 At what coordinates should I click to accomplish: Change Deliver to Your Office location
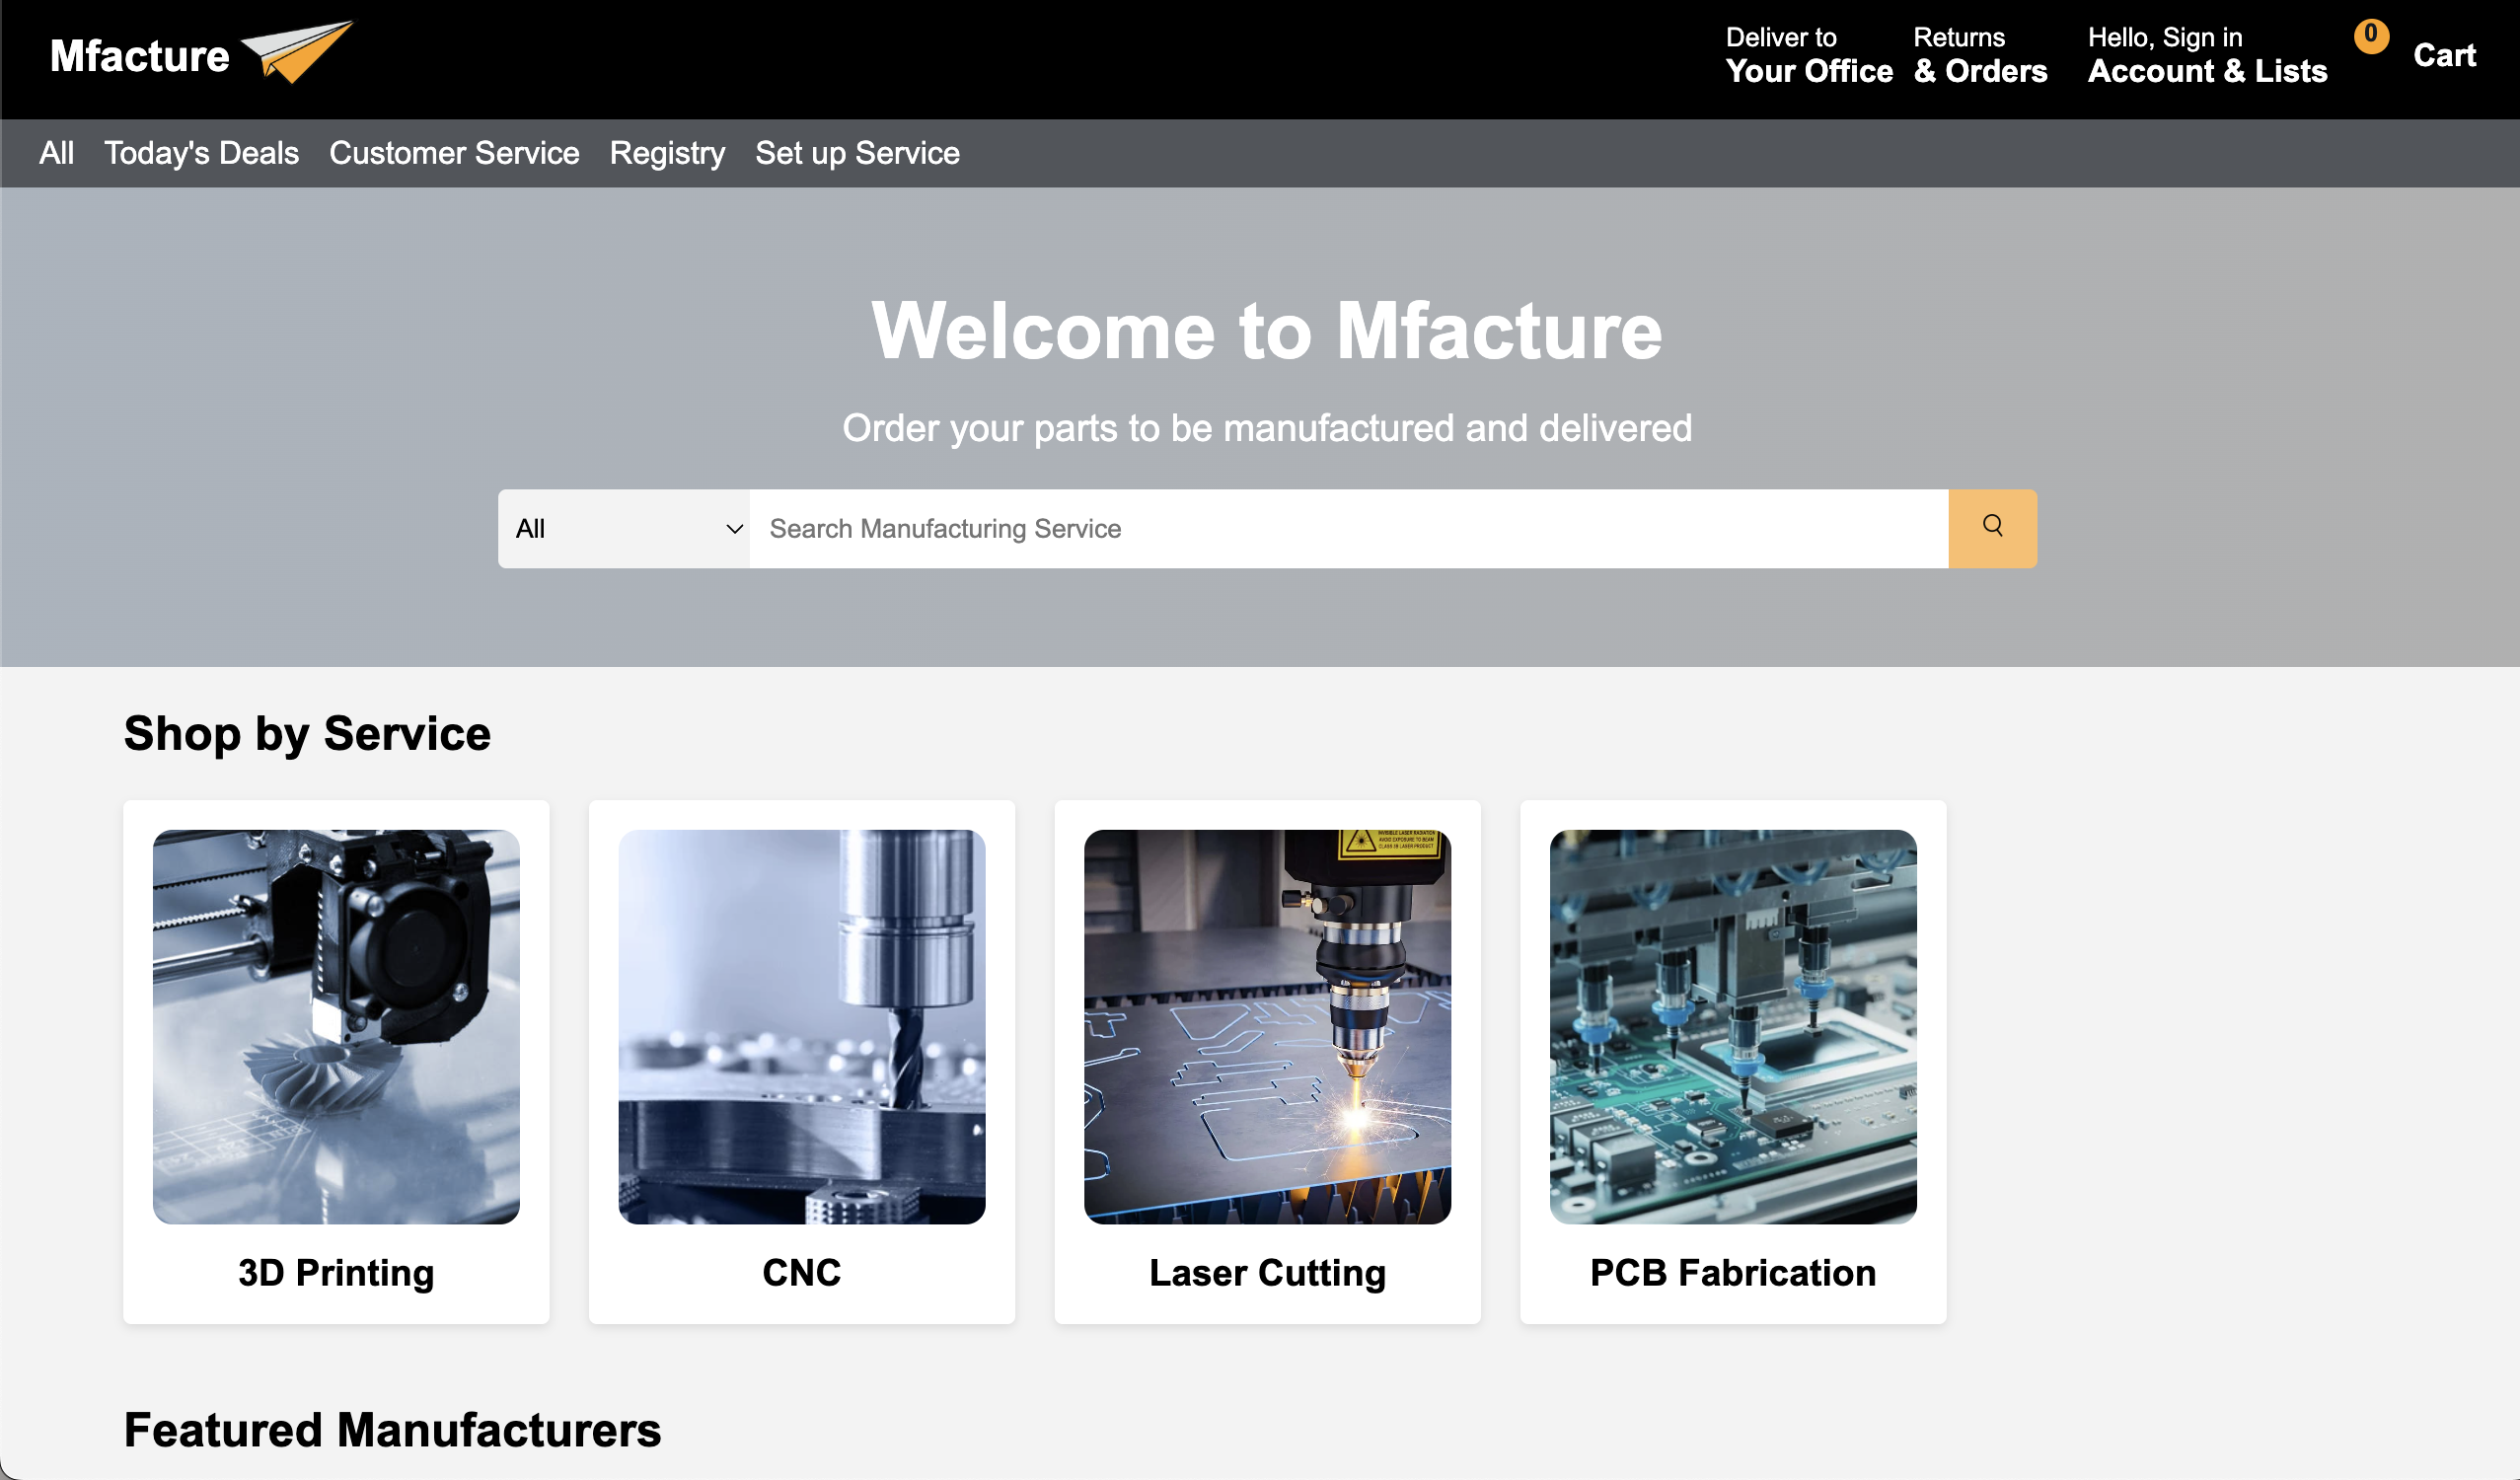pyautogui.click(x=1808, y=55)
